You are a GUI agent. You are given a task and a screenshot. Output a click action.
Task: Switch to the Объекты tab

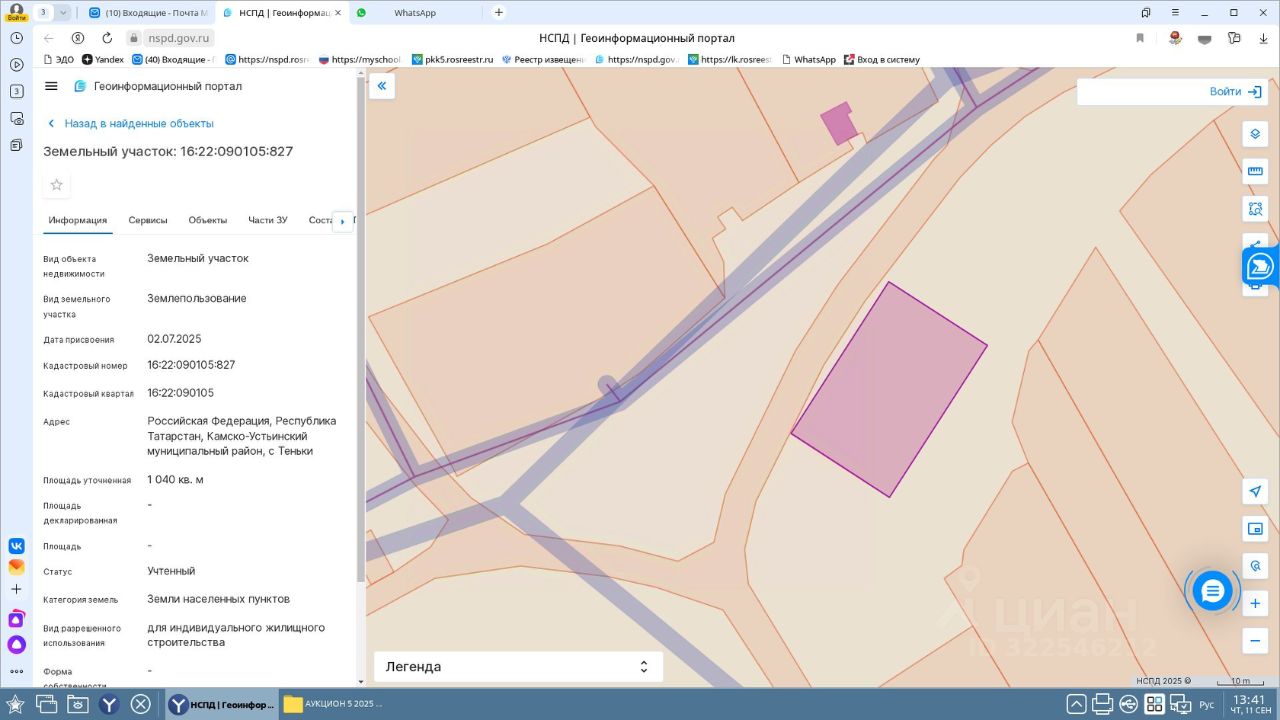[x=208, y=220]
